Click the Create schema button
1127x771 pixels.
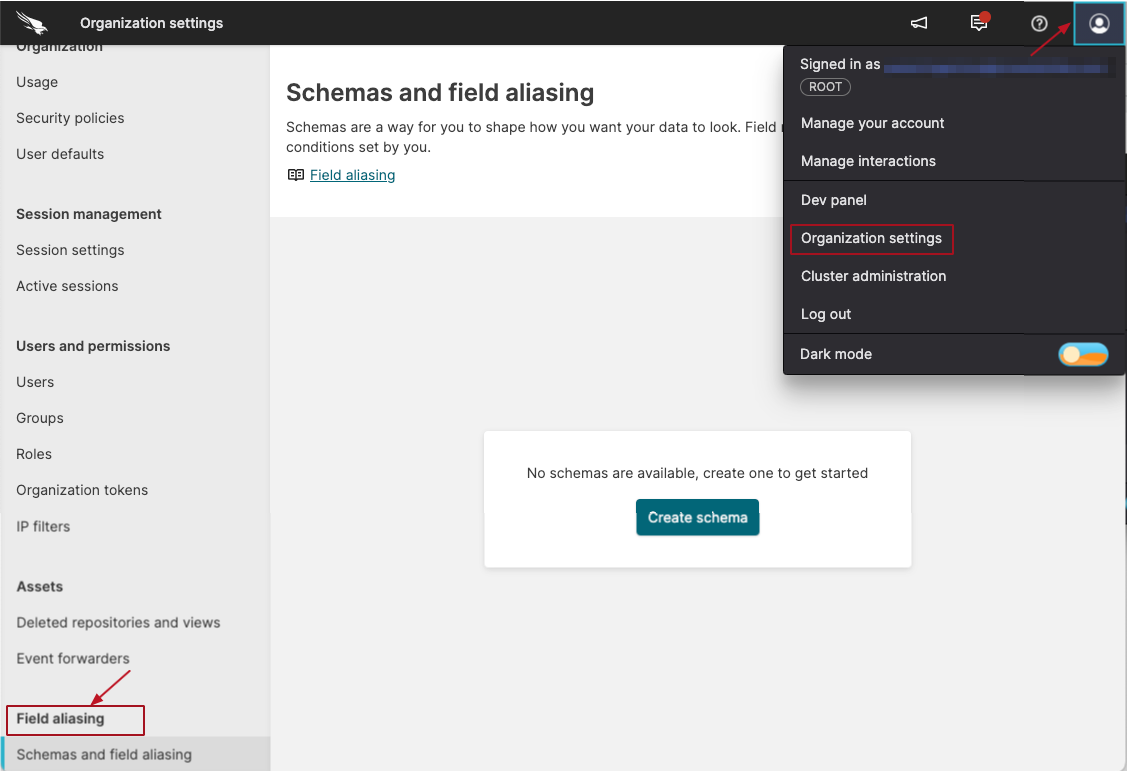click(x=697, y=517)
